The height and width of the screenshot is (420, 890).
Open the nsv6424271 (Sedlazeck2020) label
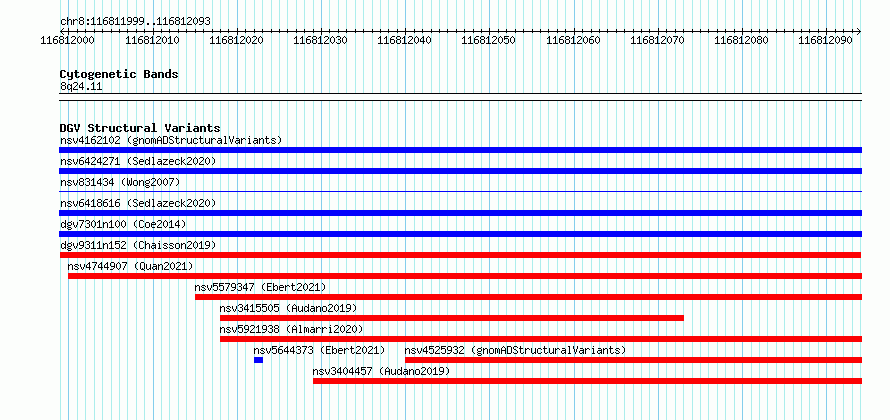[x=138, y=161]
